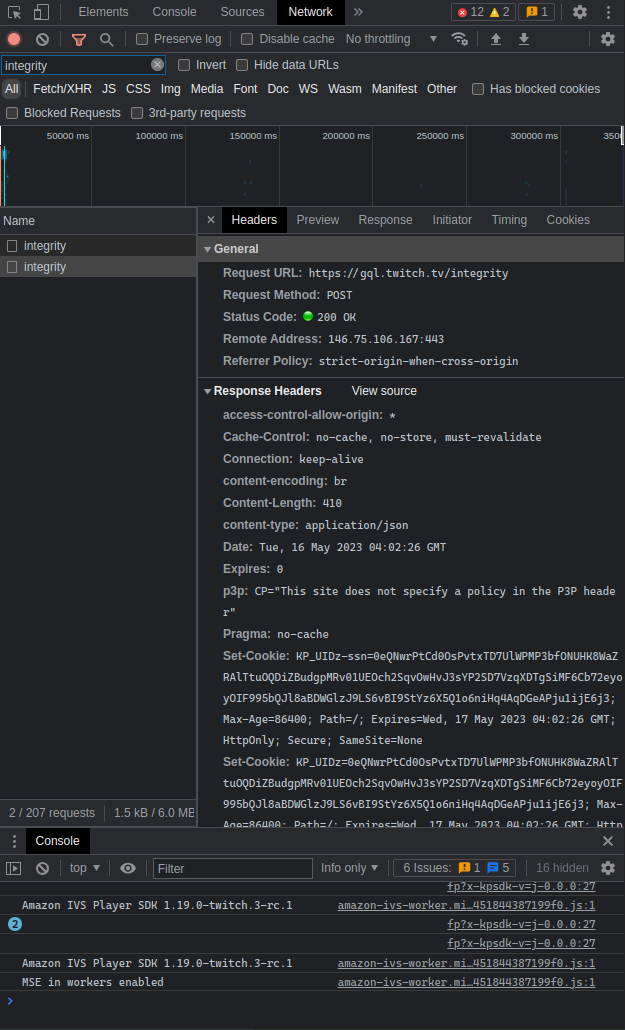Image resolution: width=625 pixels, height=1030 pixels.
Task: Select the Request URL value gql.twitch.tv/integrity
Action: point(408,273)
